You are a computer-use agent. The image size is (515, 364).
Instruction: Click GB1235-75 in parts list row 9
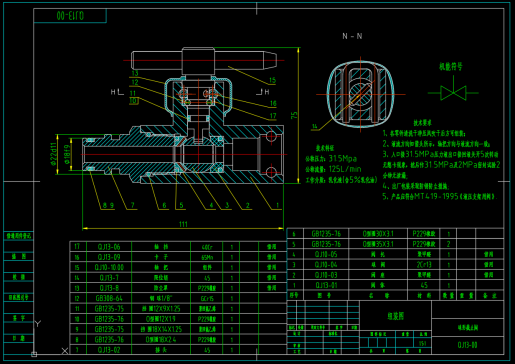pyautogui.click(x=109, y=329)
